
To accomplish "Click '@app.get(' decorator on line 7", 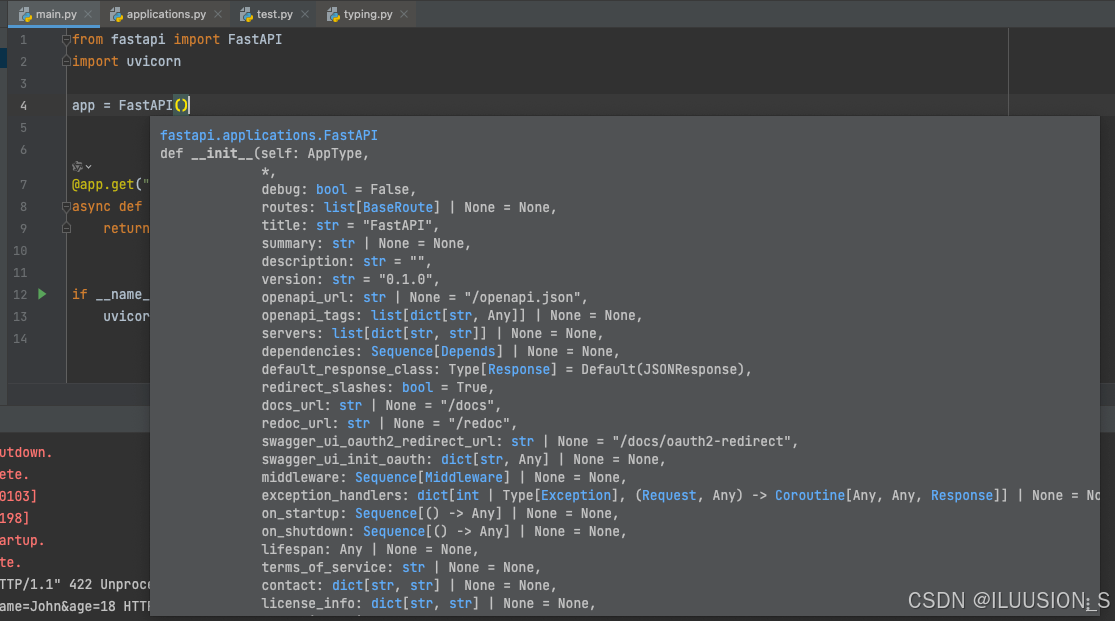I will point(110,185).
